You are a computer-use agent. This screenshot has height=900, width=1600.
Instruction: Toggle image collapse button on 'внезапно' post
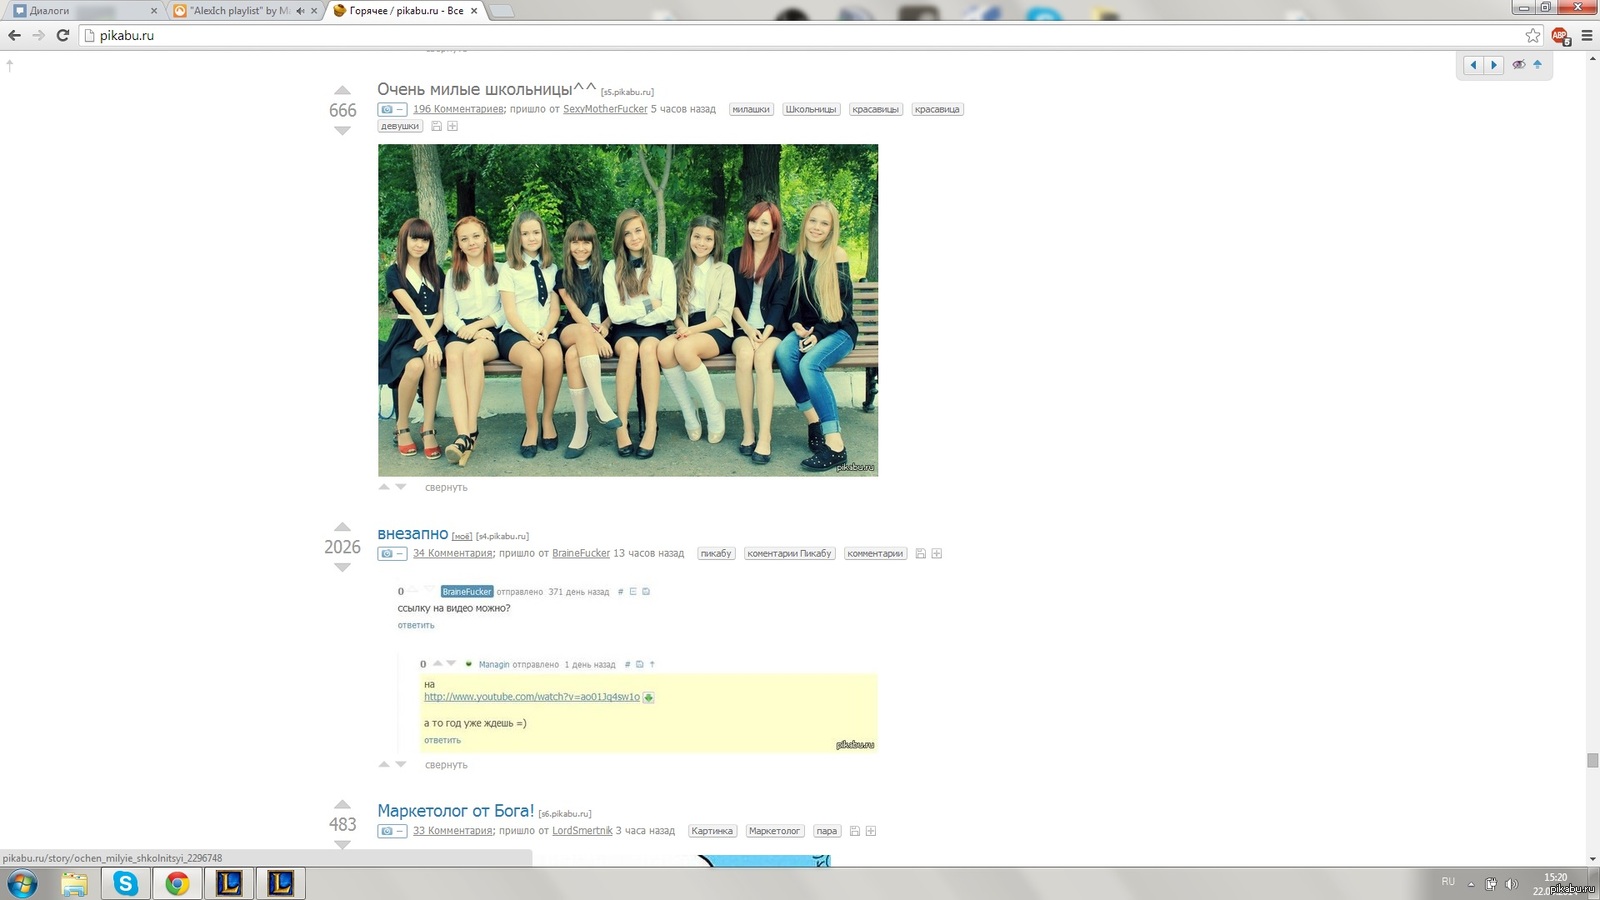pos(391,554)
